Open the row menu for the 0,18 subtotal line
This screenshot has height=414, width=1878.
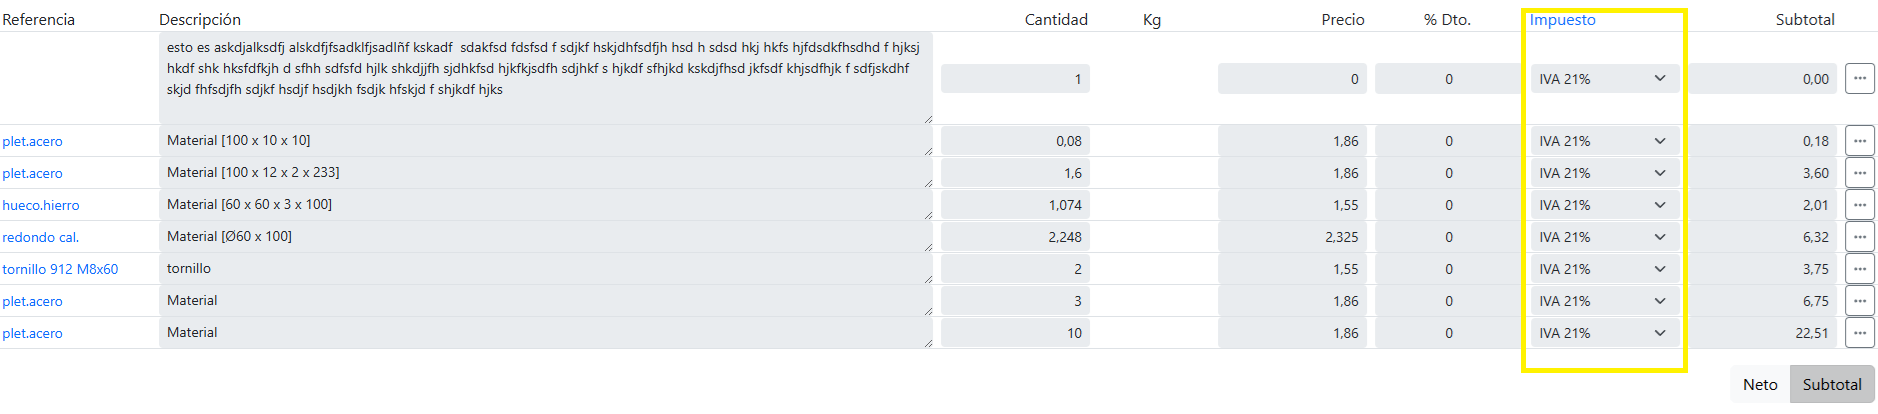click(1859, 141)
